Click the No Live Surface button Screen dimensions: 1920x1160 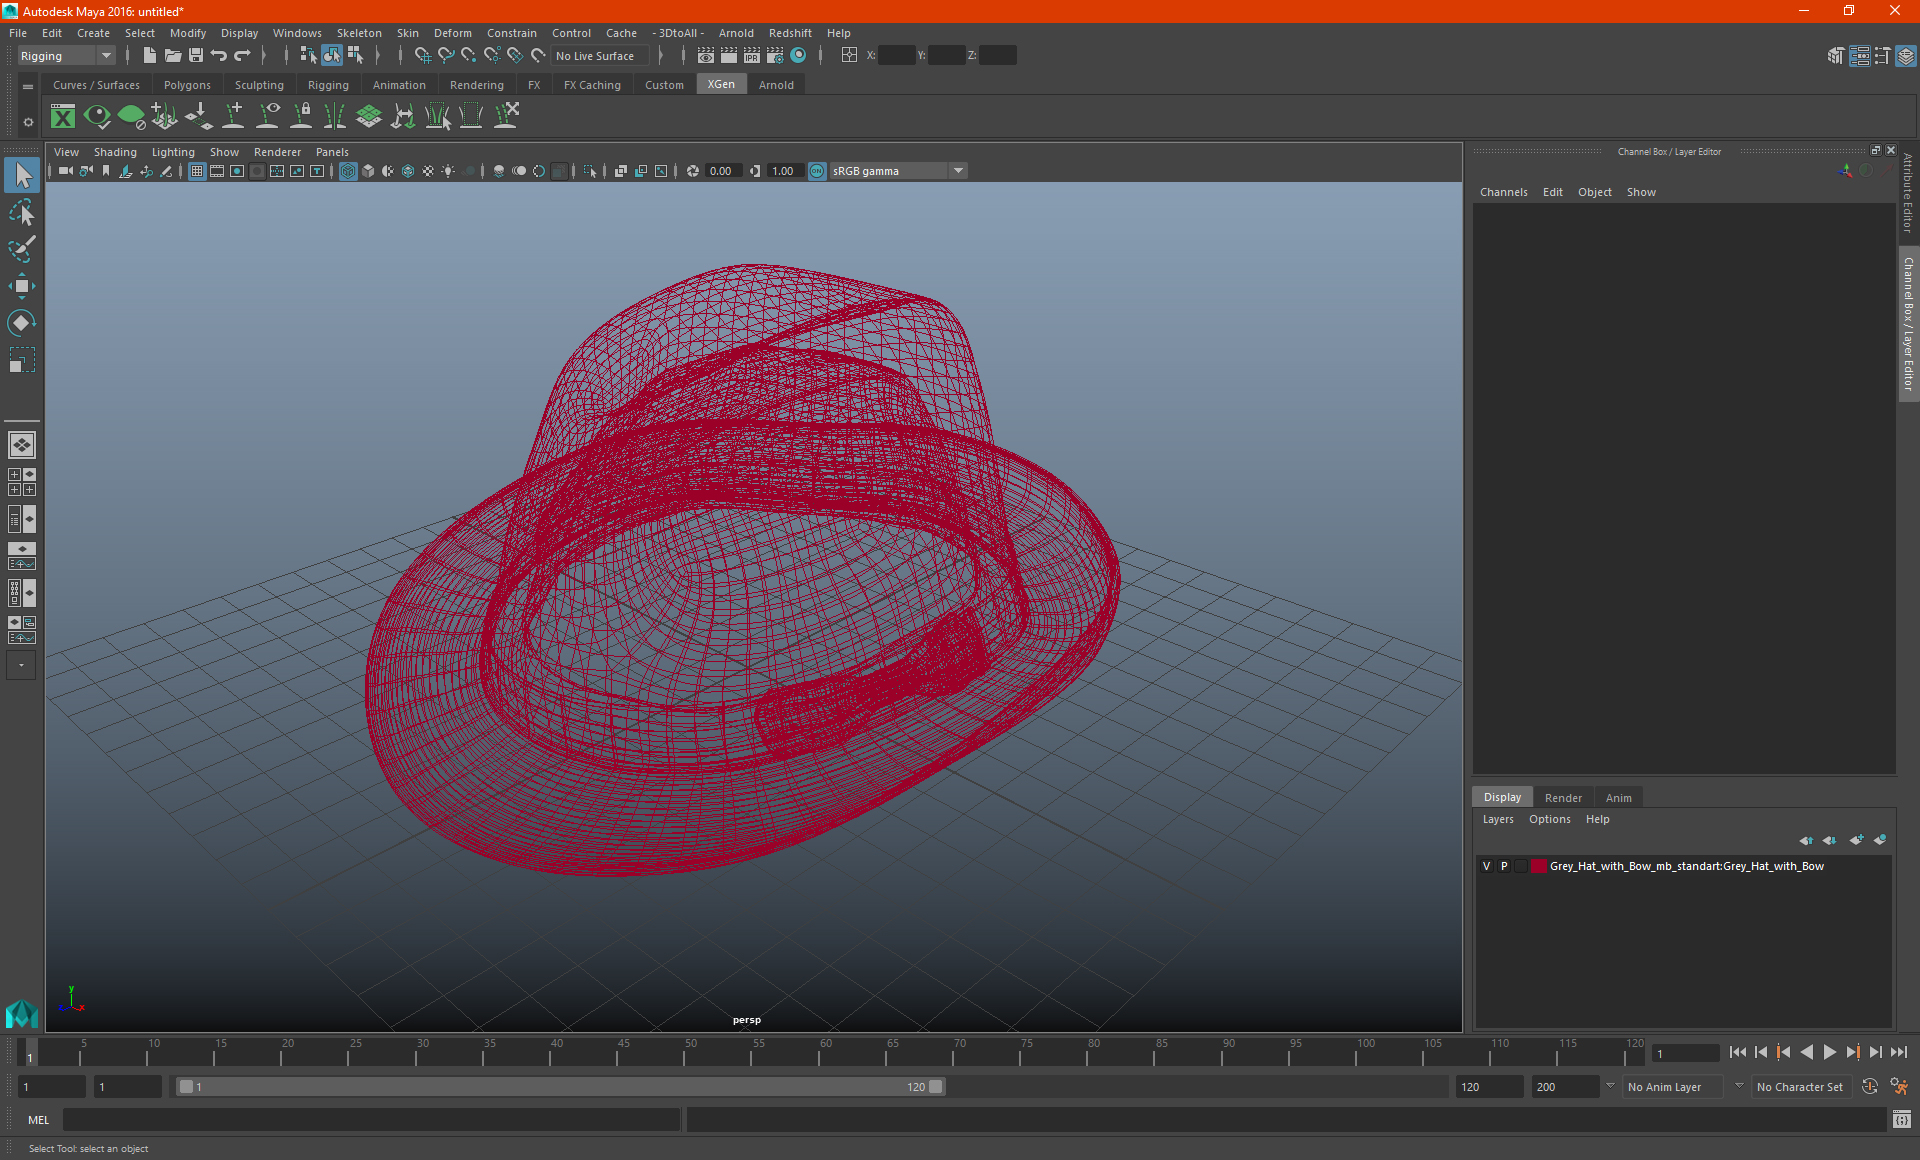(595, 56)
